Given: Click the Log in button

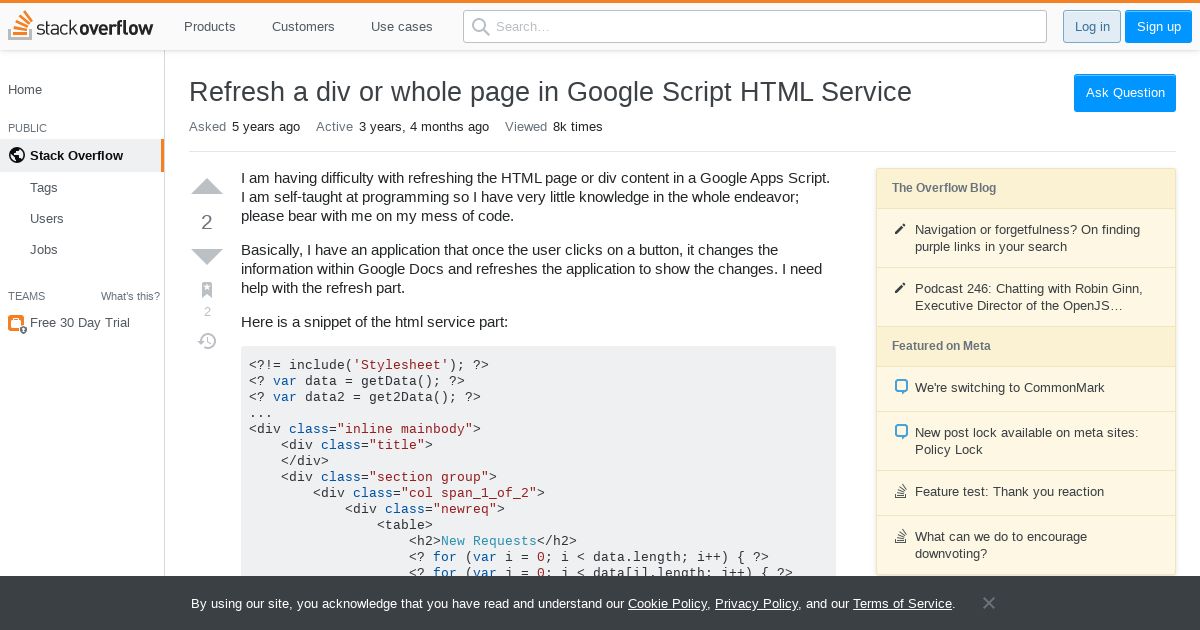Looking at the screenshot, I should point(1092,26).
